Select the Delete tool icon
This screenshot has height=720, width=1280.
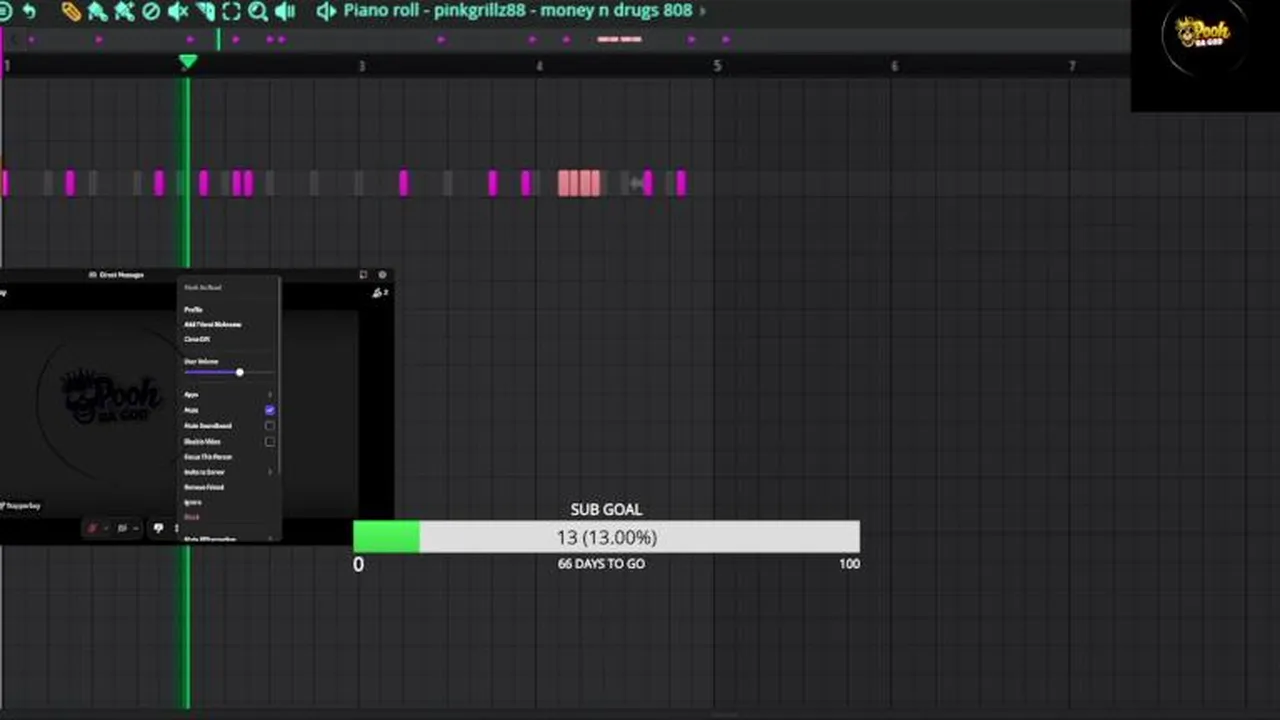tap(151, 11)
